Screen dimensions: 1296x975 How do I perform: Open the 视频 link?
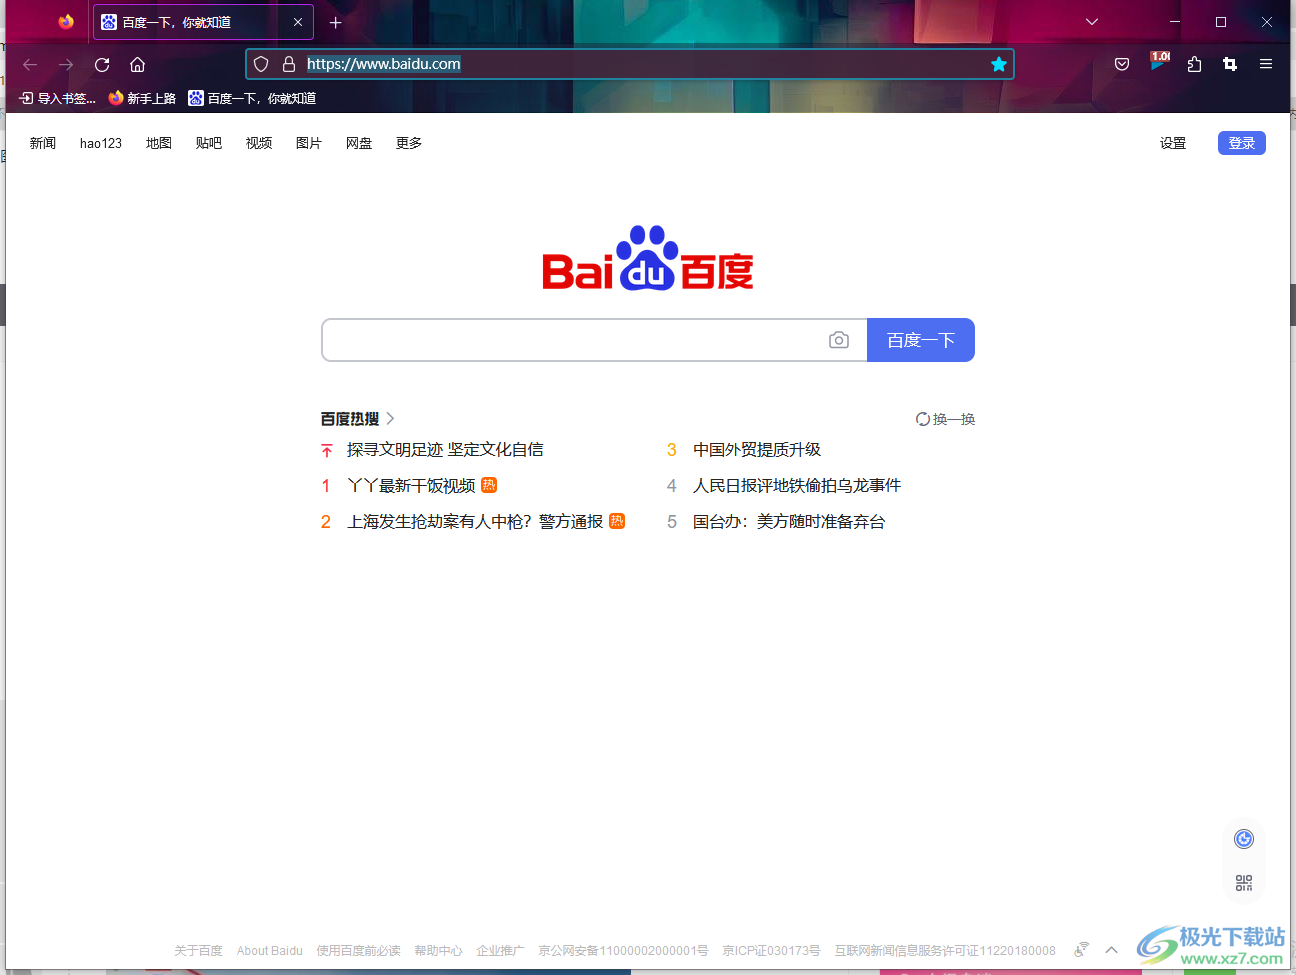pyautogui.click(x=259, y=143)
